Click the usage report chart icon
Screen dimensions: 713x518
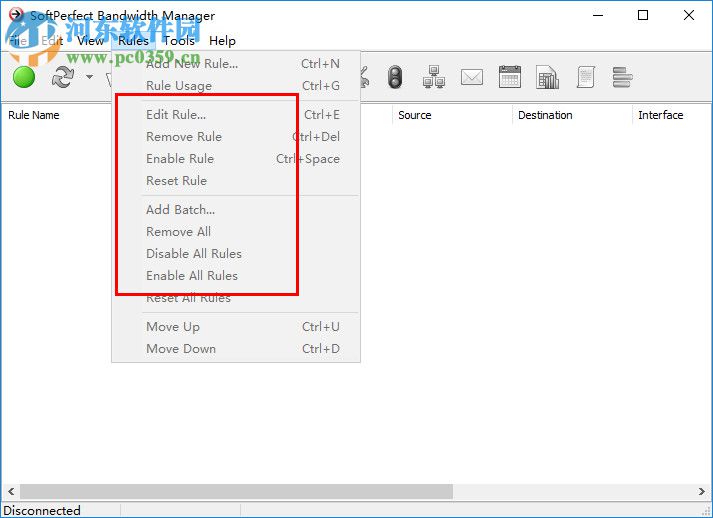point(547,77)
